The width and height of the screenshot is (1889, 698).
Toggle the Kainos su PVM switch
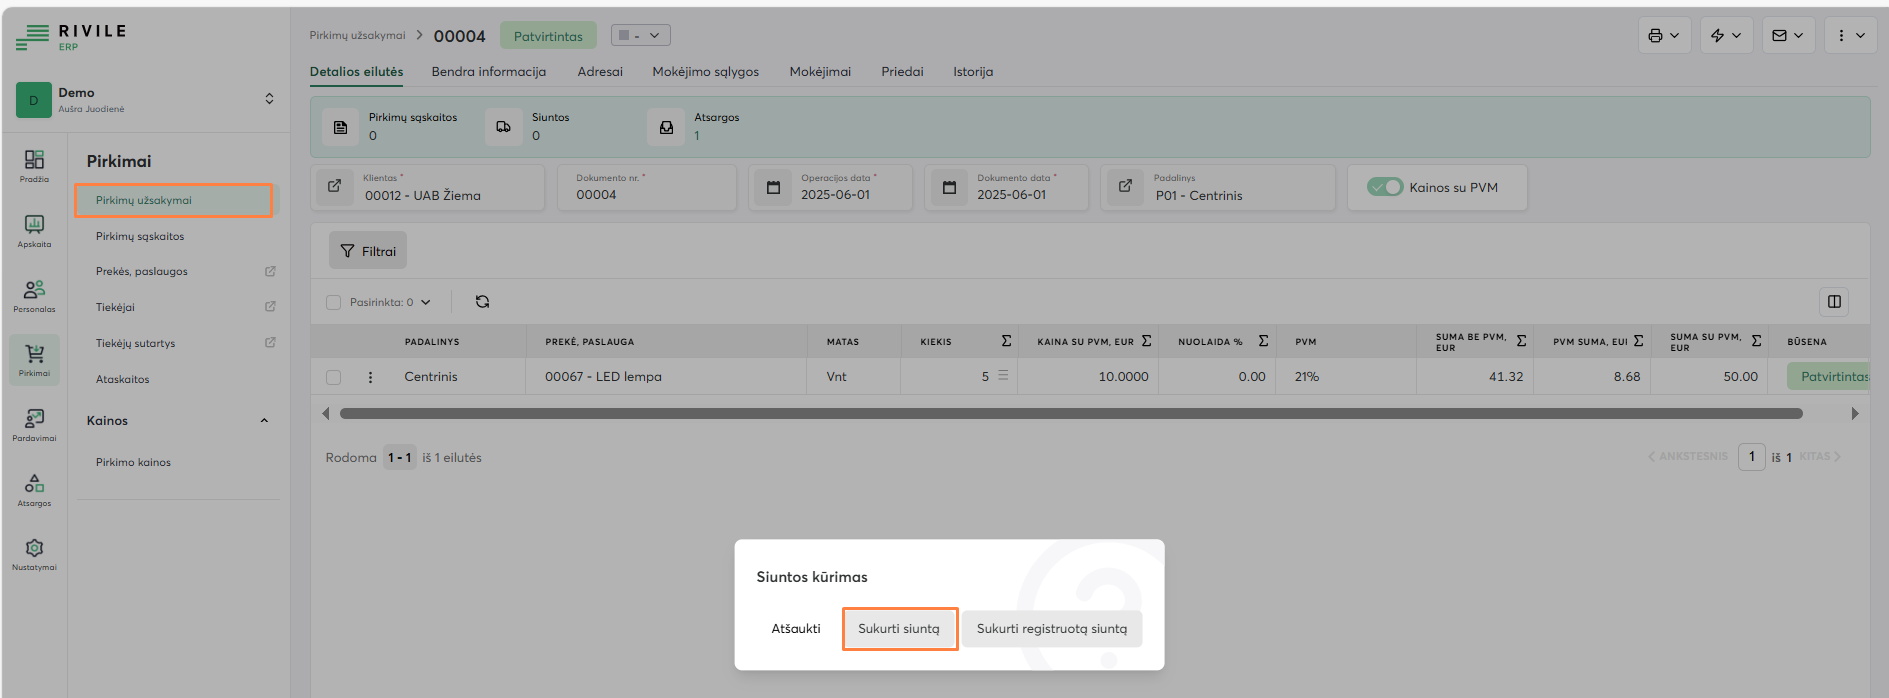pyautogui.click(x=1385, y=187)
